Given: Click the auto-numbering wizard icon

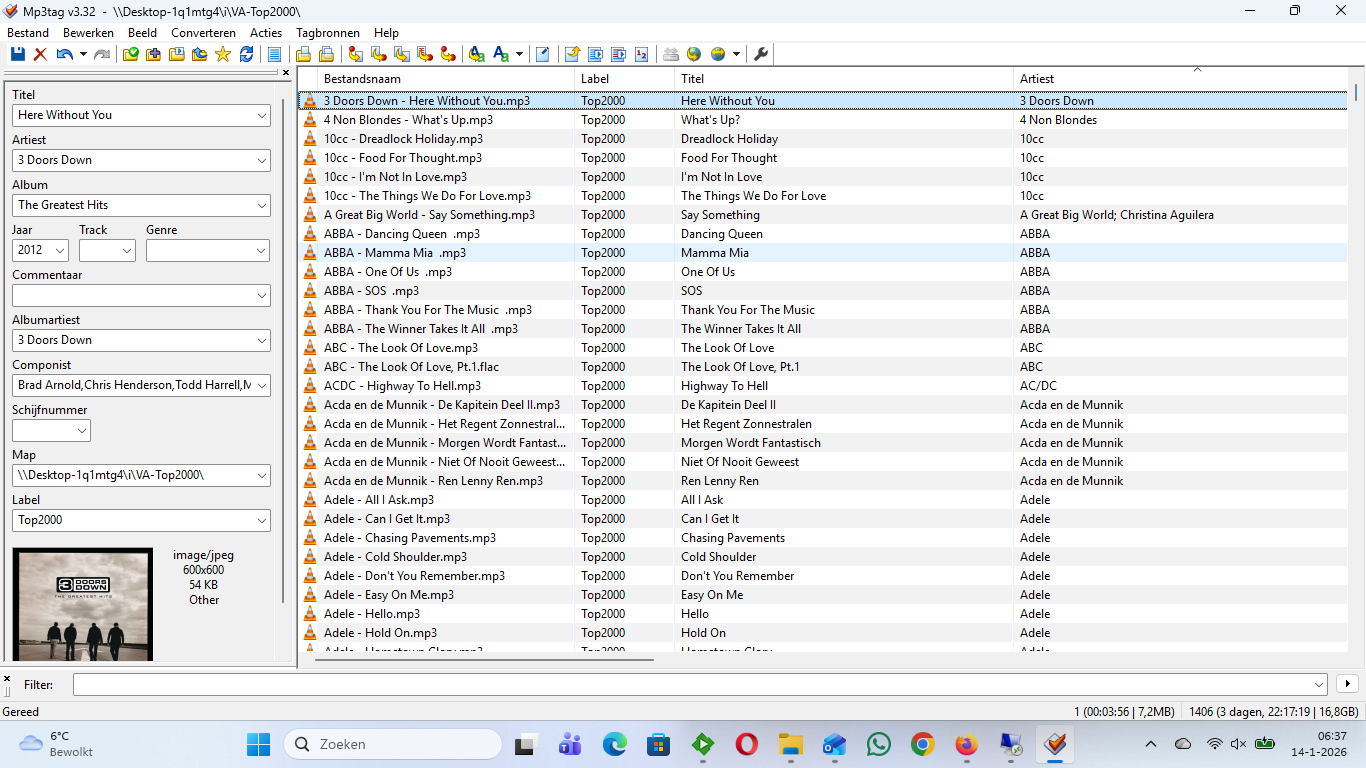Looking at the screenshot, I should [x=641, y=54].
